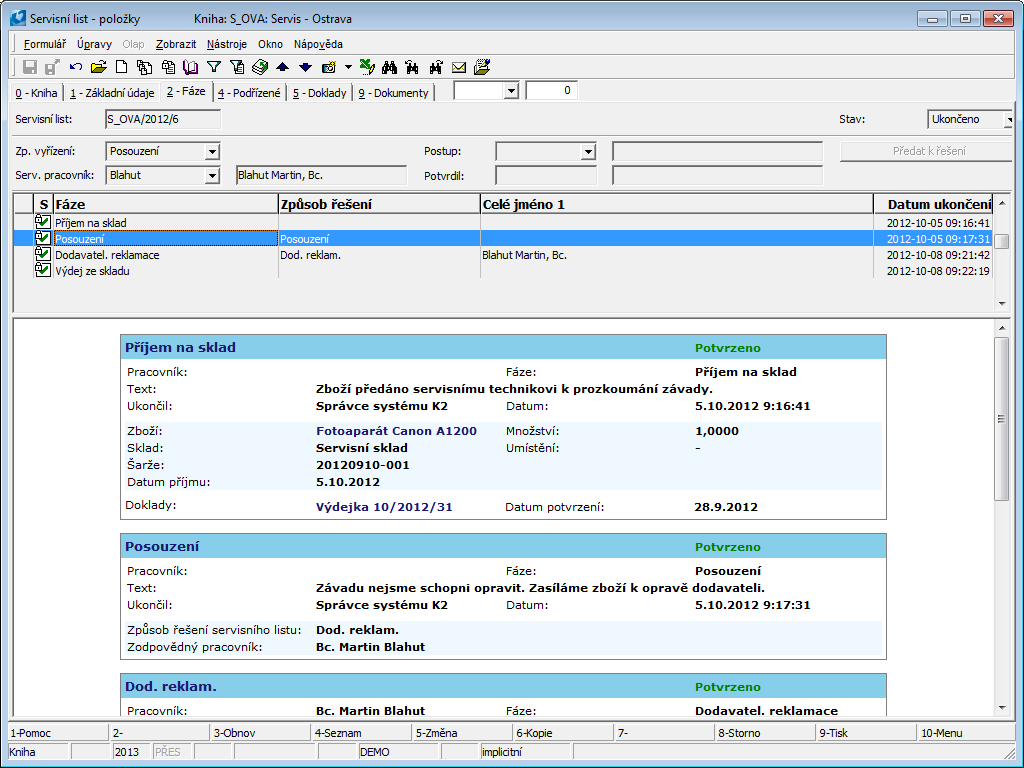Click the undo arrow toolbar icon
Screen dimensions: 1024x768
coord(76,67)
